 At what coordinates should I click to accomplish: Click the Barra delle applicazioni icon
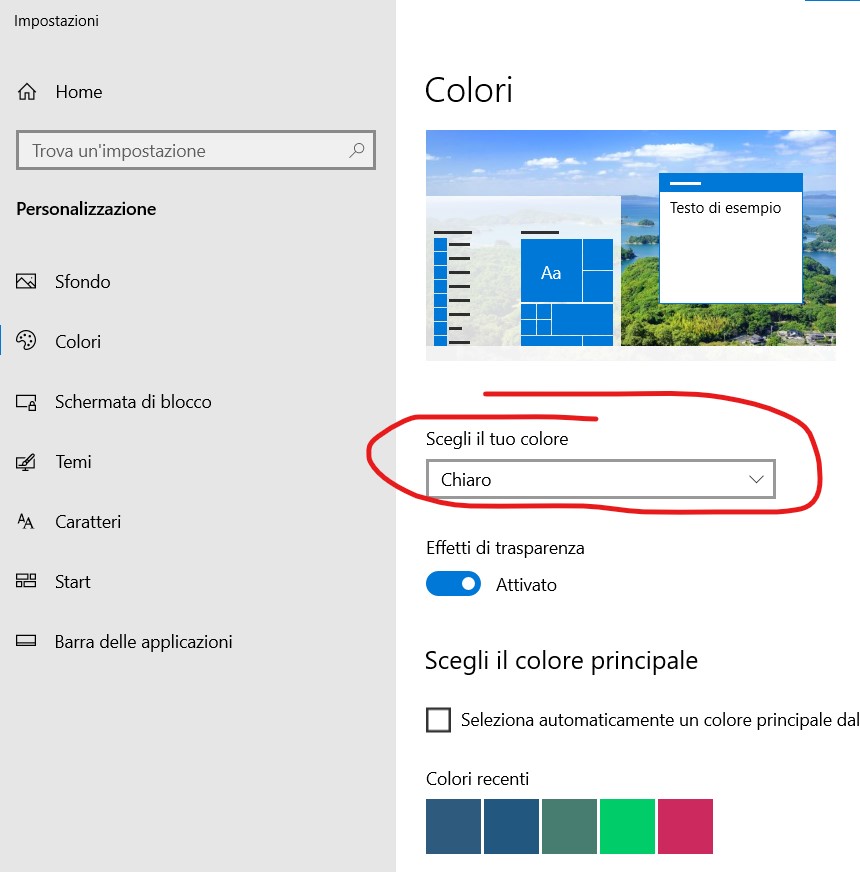(x=26, y=641)
